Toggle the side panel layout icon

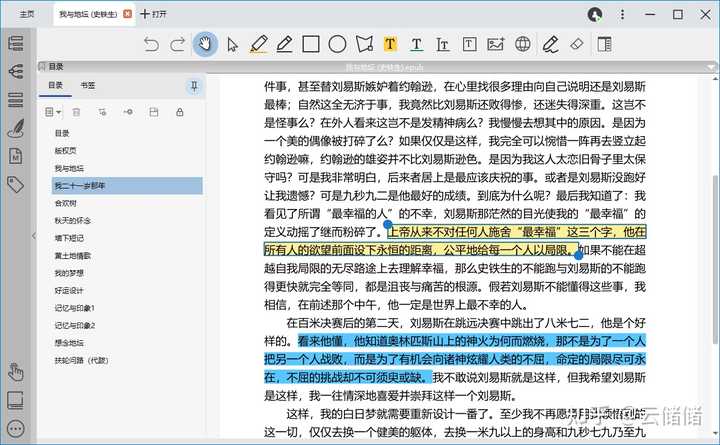[604, 44]
